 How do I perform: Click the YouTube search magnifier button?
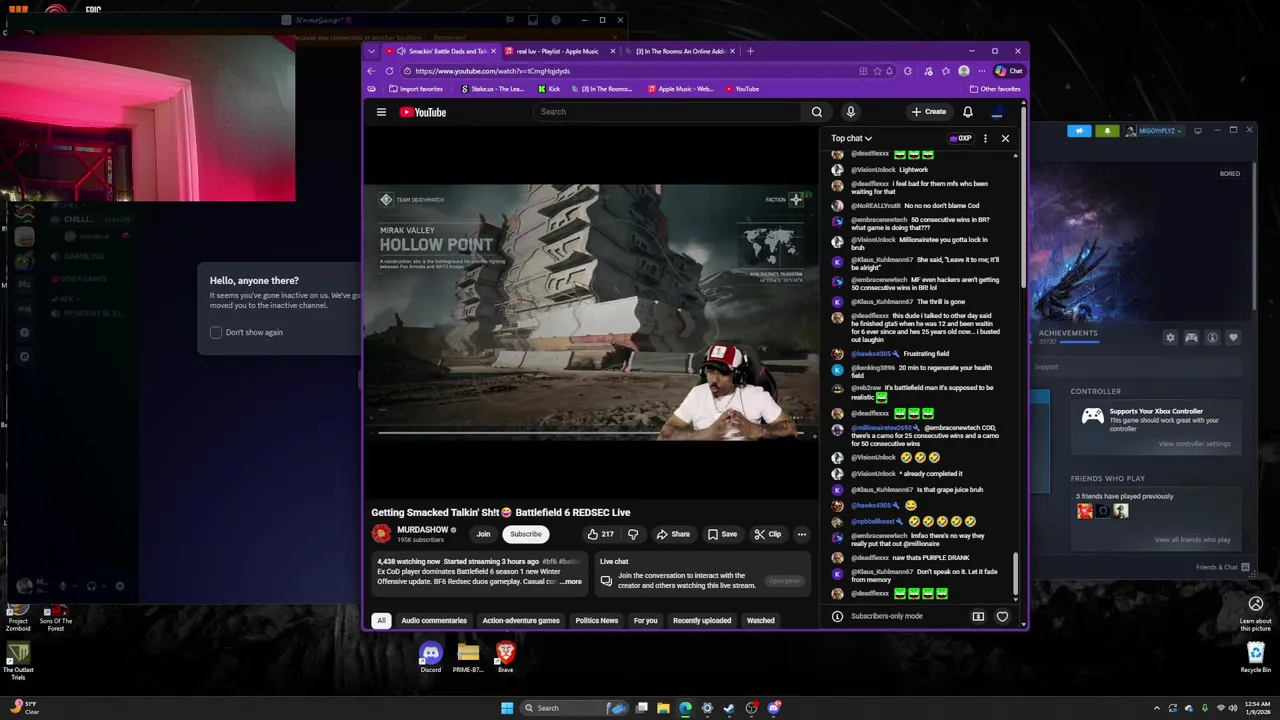[x=817, y=112]
